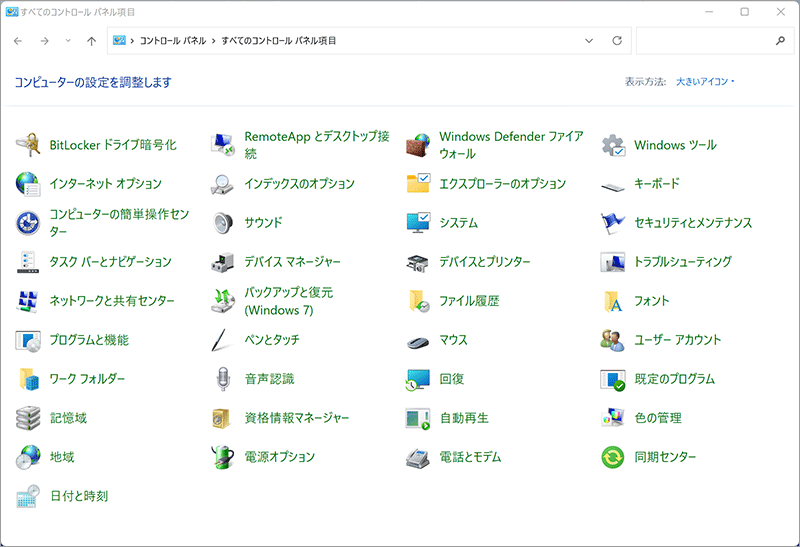Click the 電源オプション battery icon

point(222,457)
